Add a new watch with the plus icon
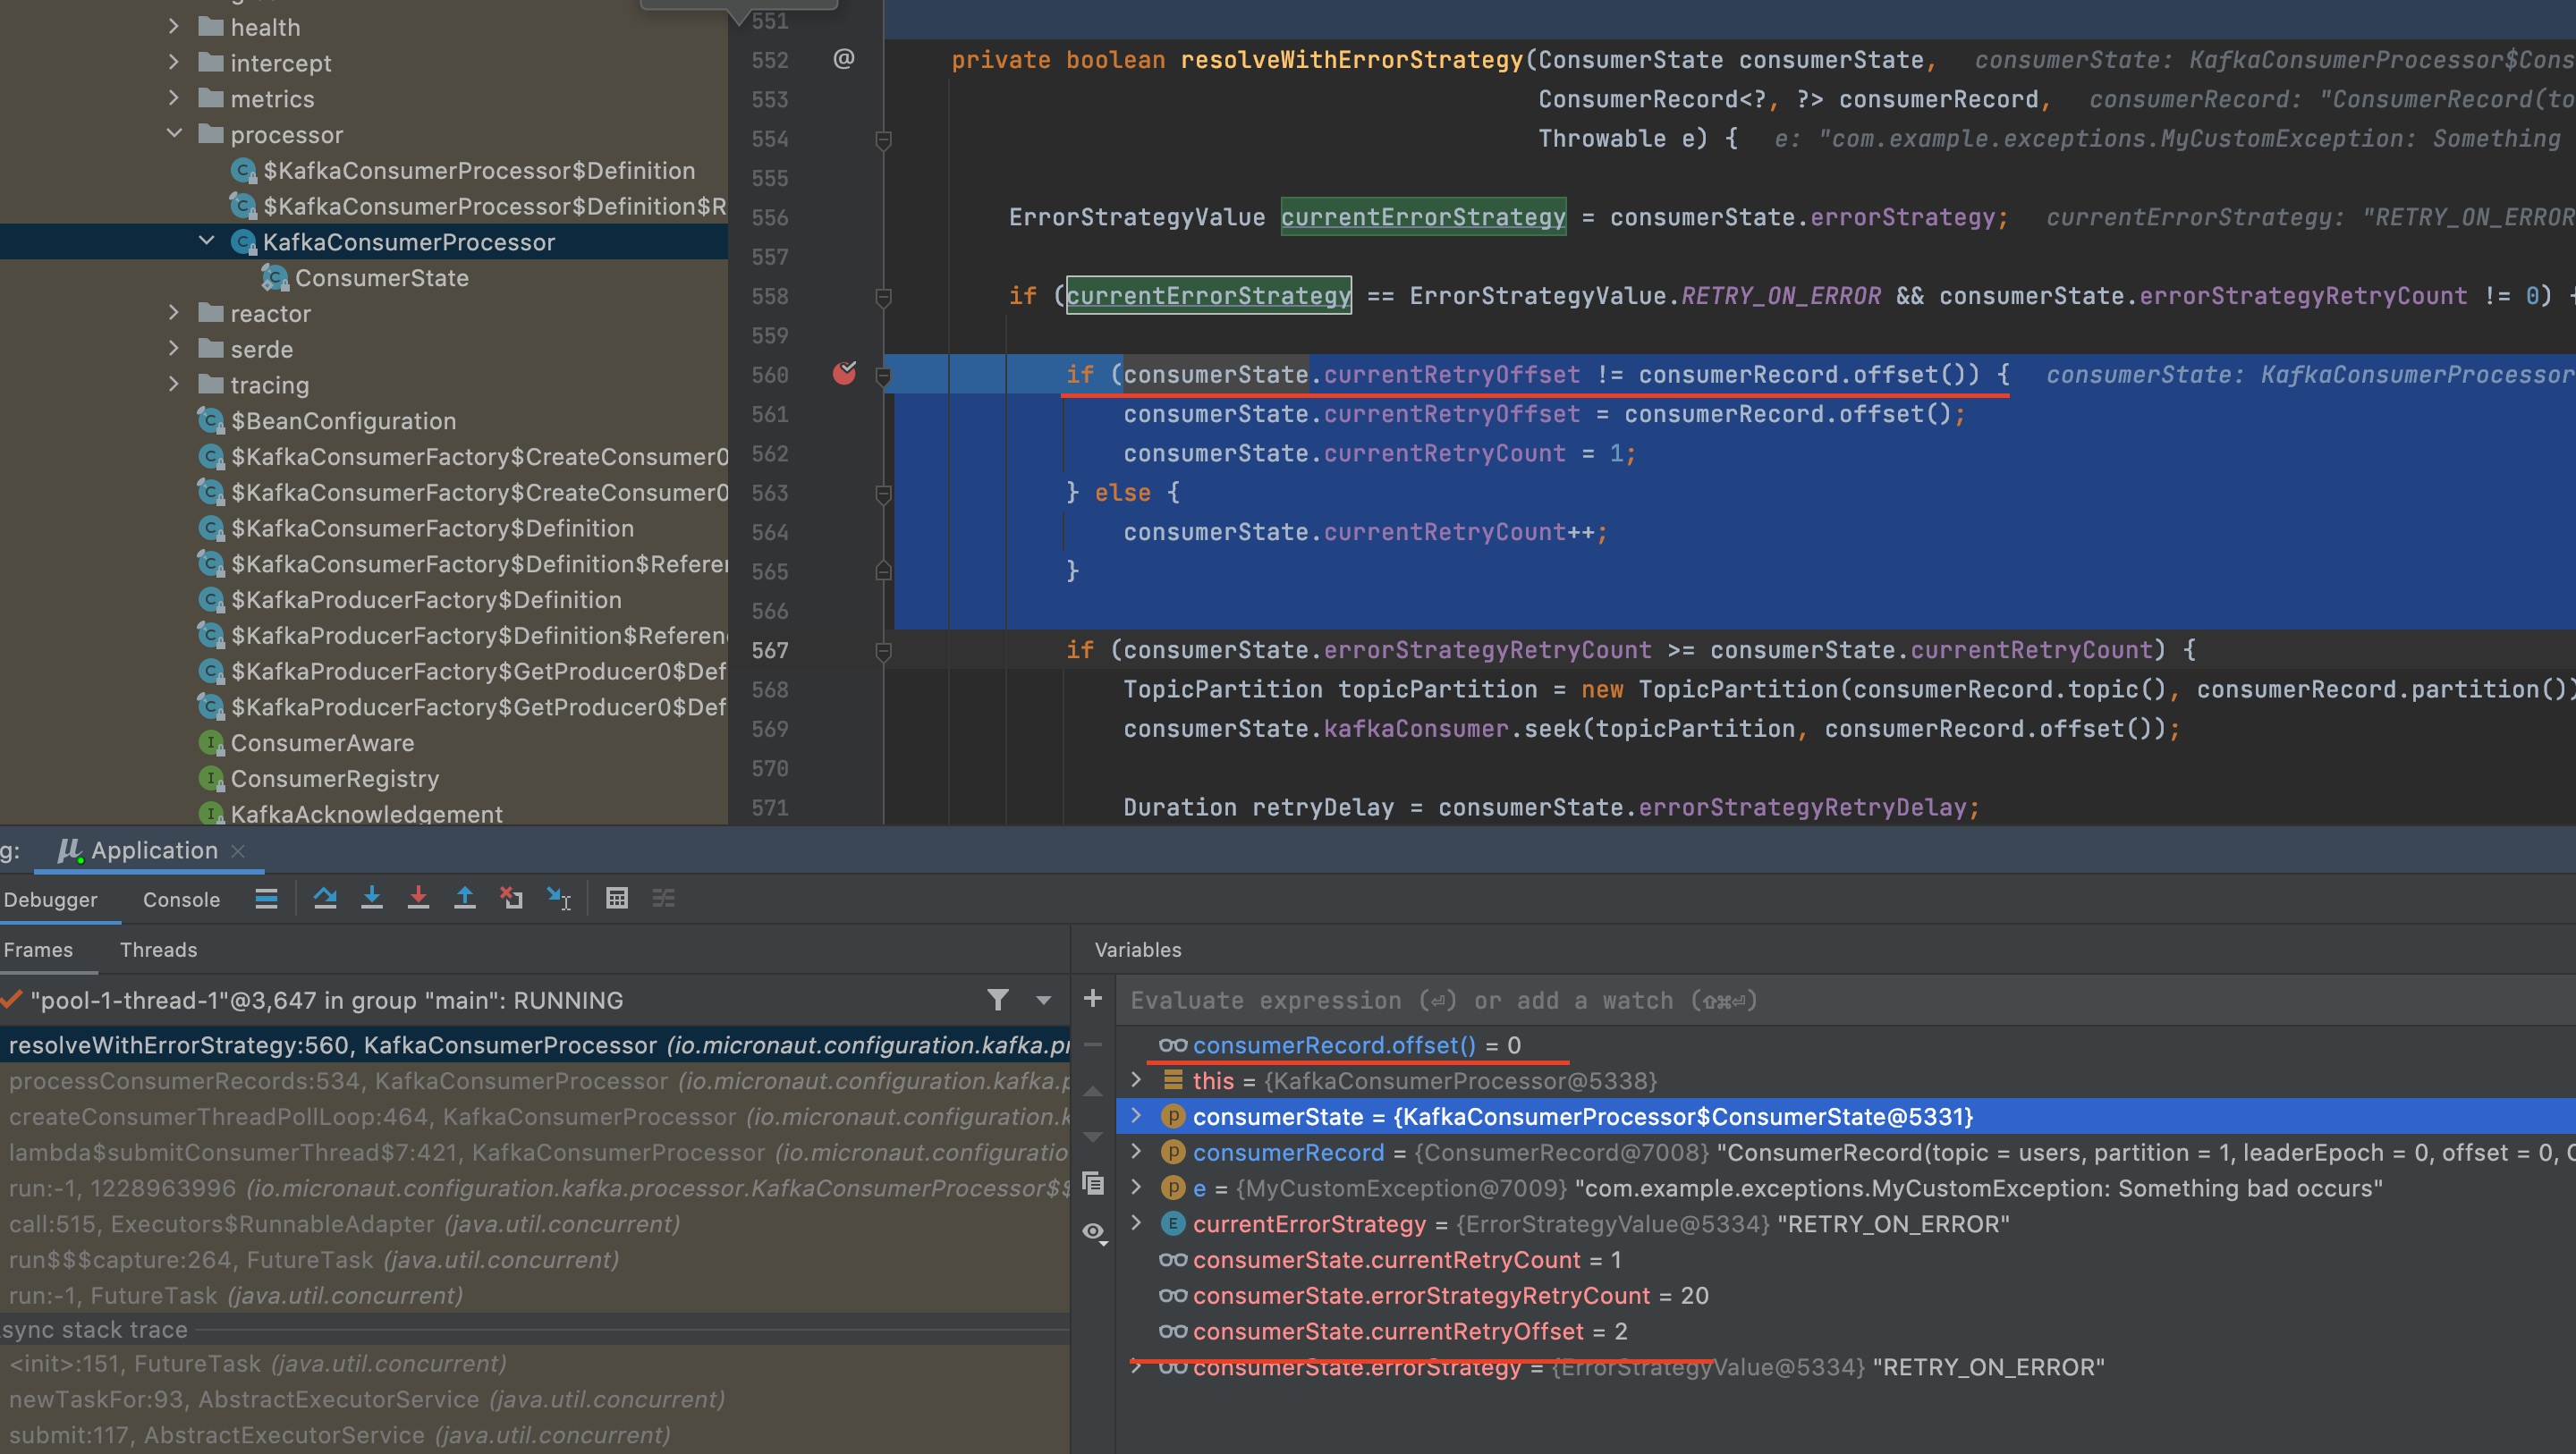 [1092, 999]
